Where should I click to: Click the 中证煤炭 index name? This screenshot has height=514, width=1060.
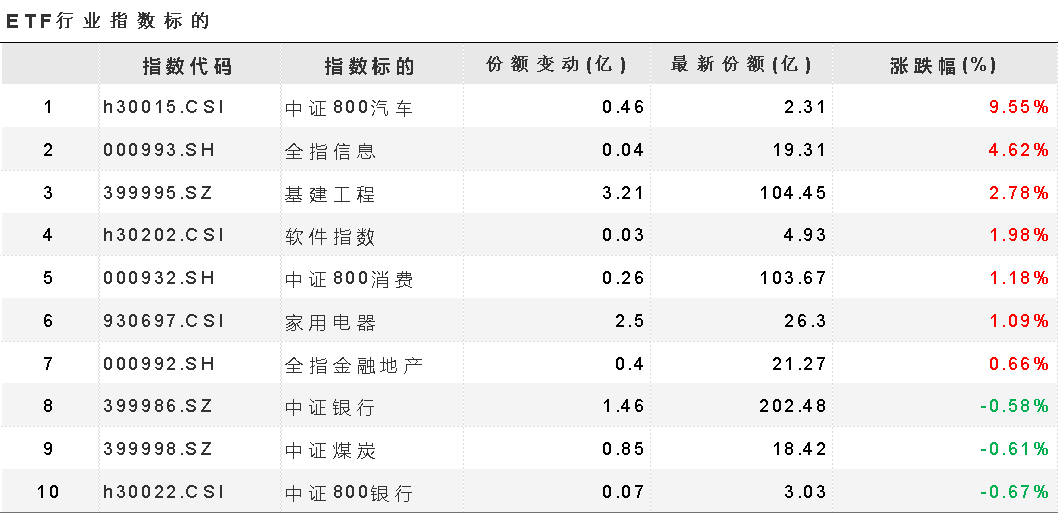330,450
